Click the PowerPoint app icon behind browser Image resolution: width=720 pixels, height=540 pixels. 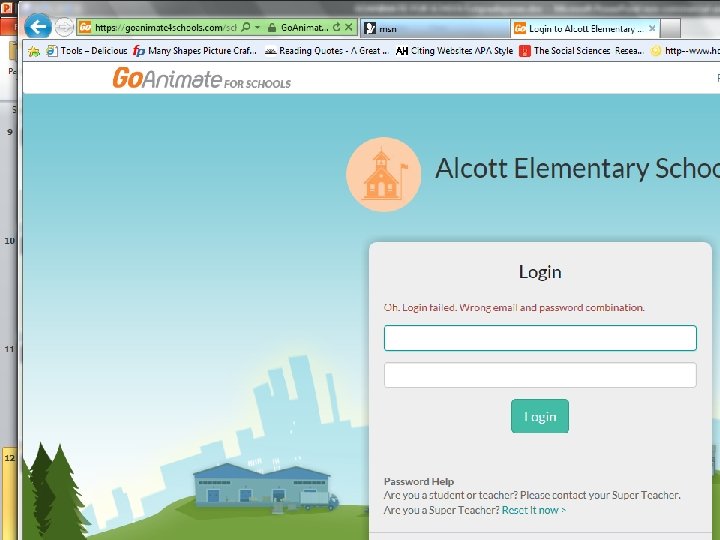pyautogui.click(x=8, y=8)
